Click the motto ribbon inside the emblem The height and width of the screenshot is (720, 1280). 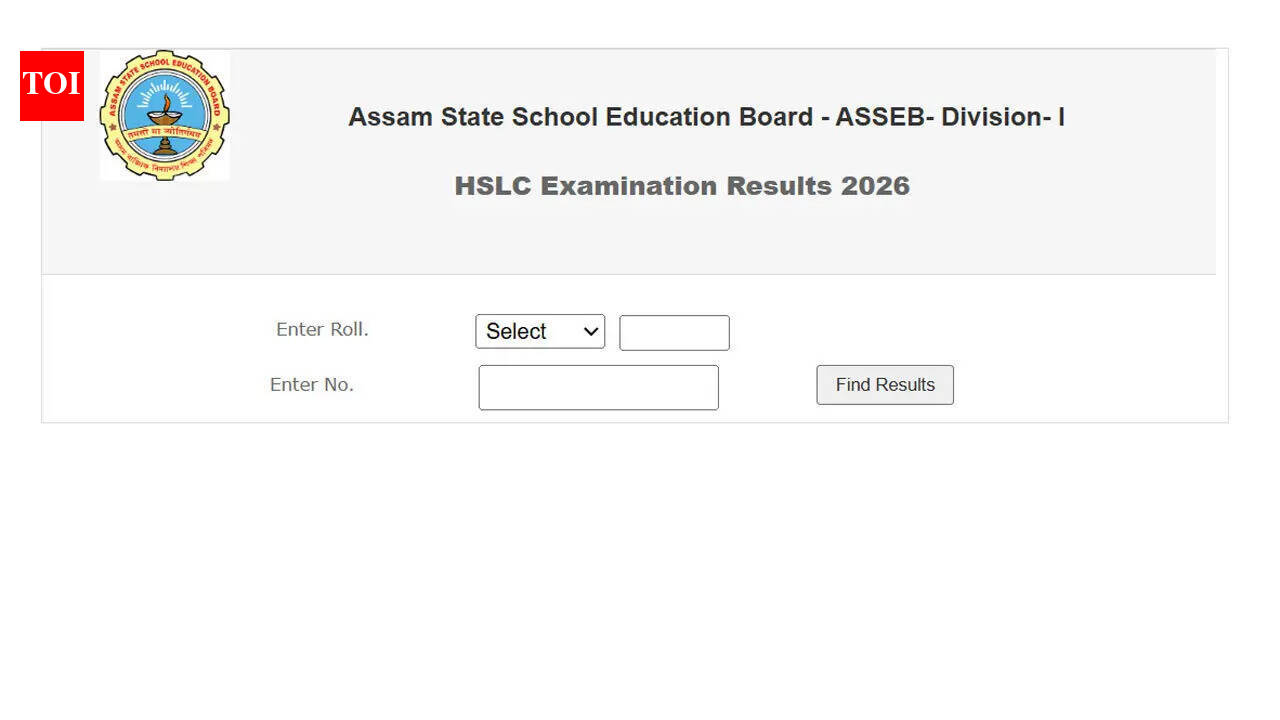click(164, 133)
